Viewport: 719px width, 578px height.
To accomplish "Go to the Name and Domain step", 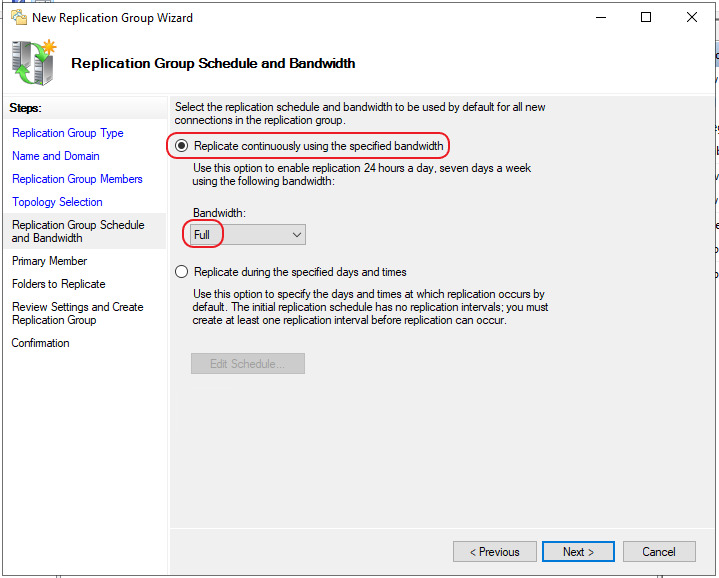I will tap(55, 156).
